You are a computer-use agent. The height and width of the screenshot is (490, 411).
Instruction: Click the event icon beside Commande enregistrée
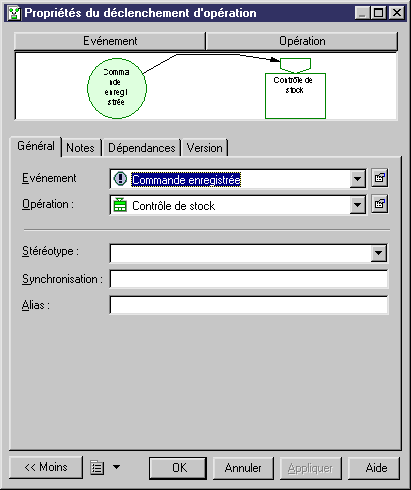[x=120, y=179]
